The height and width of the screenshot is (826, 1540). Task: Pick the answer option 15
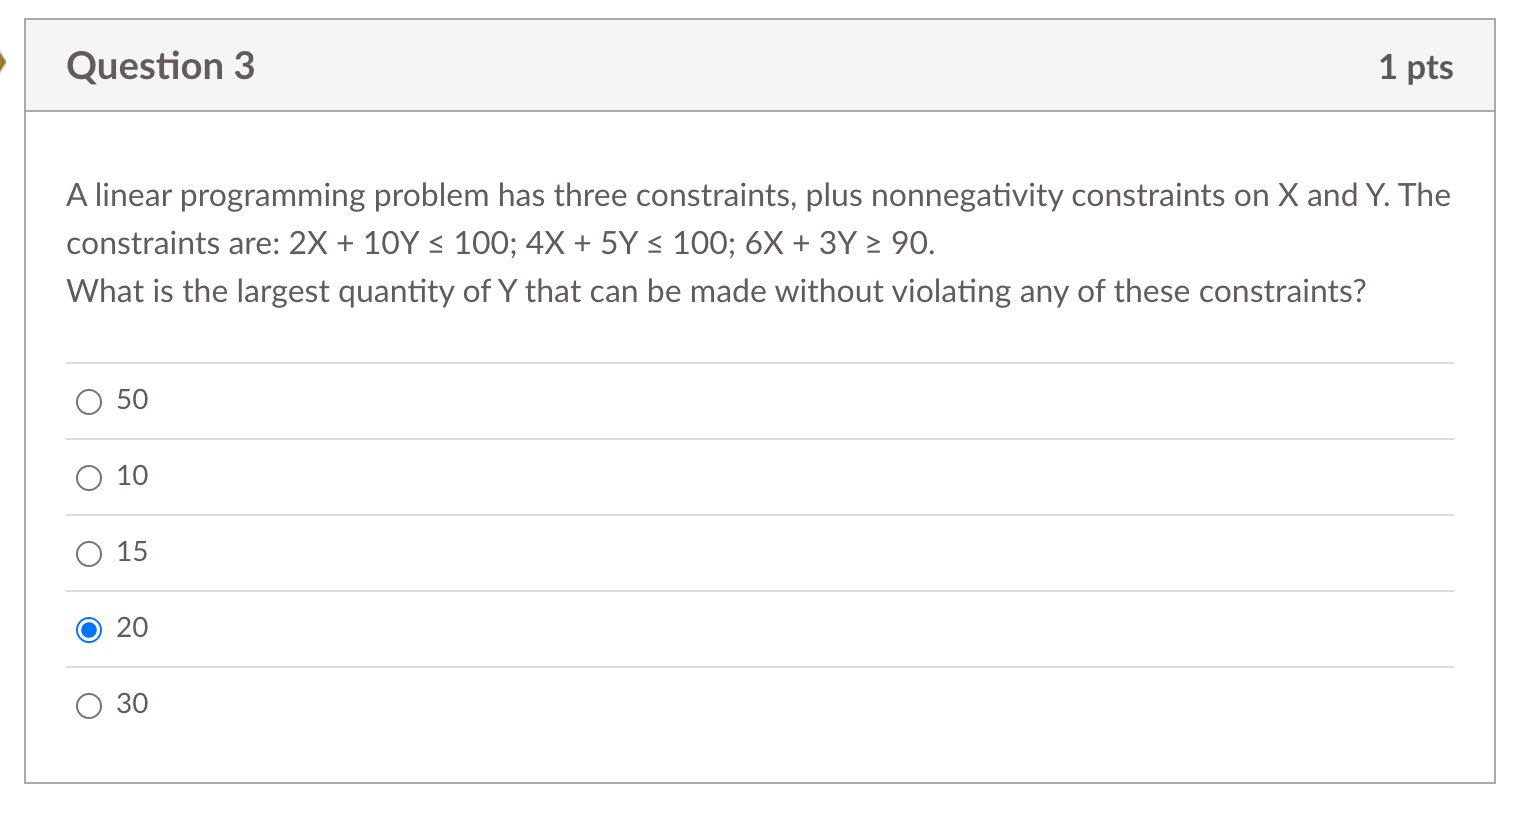click(88, 553)
